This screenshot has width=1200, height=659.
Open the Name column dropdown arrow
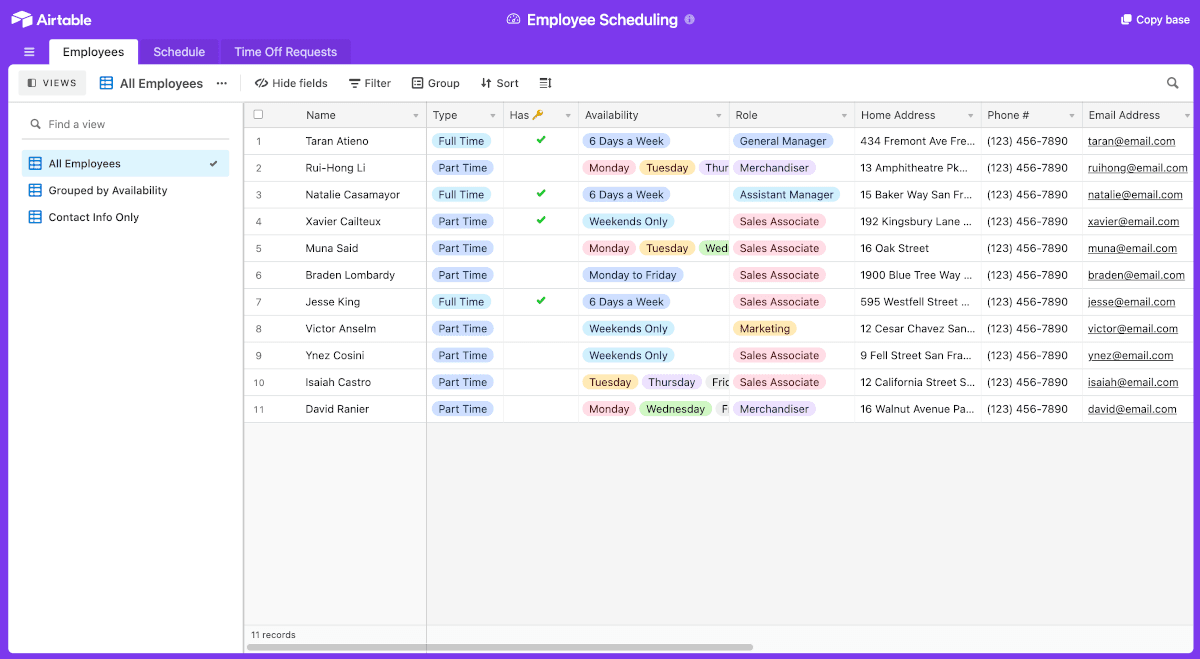coord(416,116)
